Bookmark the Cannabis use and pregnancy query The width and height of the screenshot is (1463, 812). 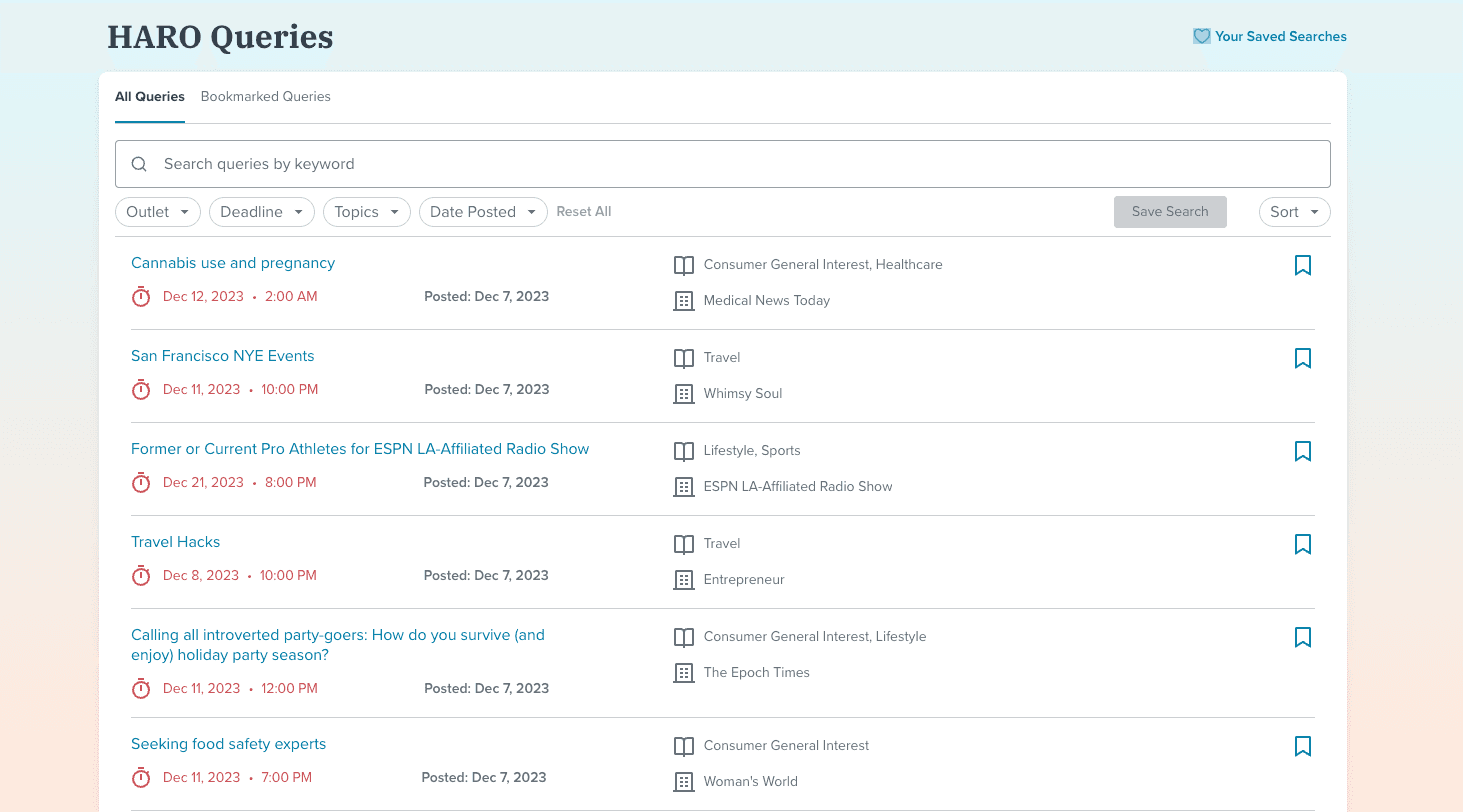coord(1302,265)
